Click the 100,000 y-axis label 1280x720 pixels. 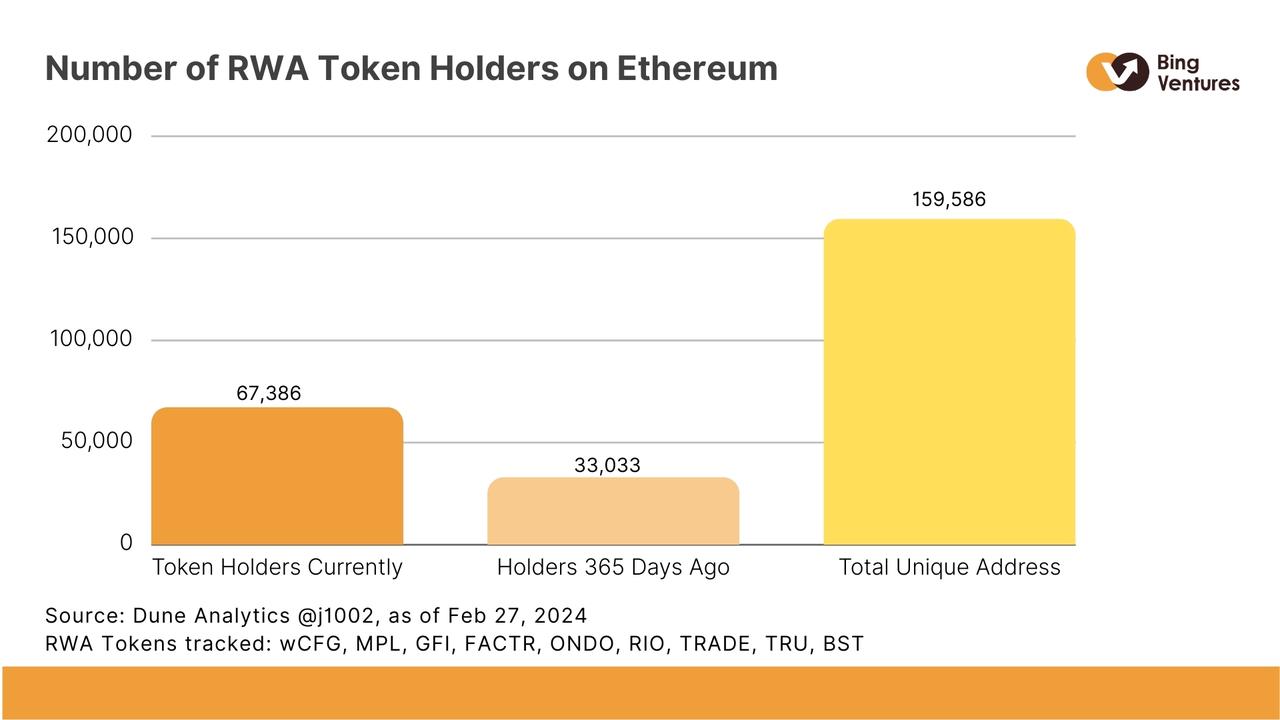pos(91,340)
